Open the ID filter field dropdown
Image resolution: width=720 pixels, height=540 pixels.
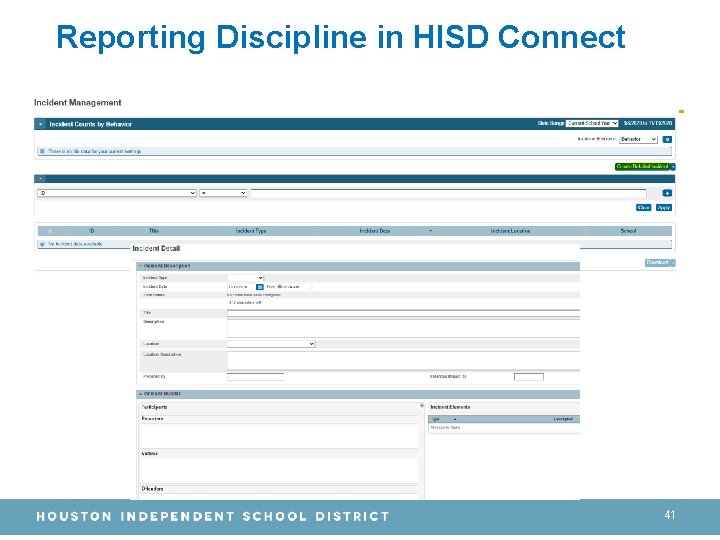tap(117, 193)
